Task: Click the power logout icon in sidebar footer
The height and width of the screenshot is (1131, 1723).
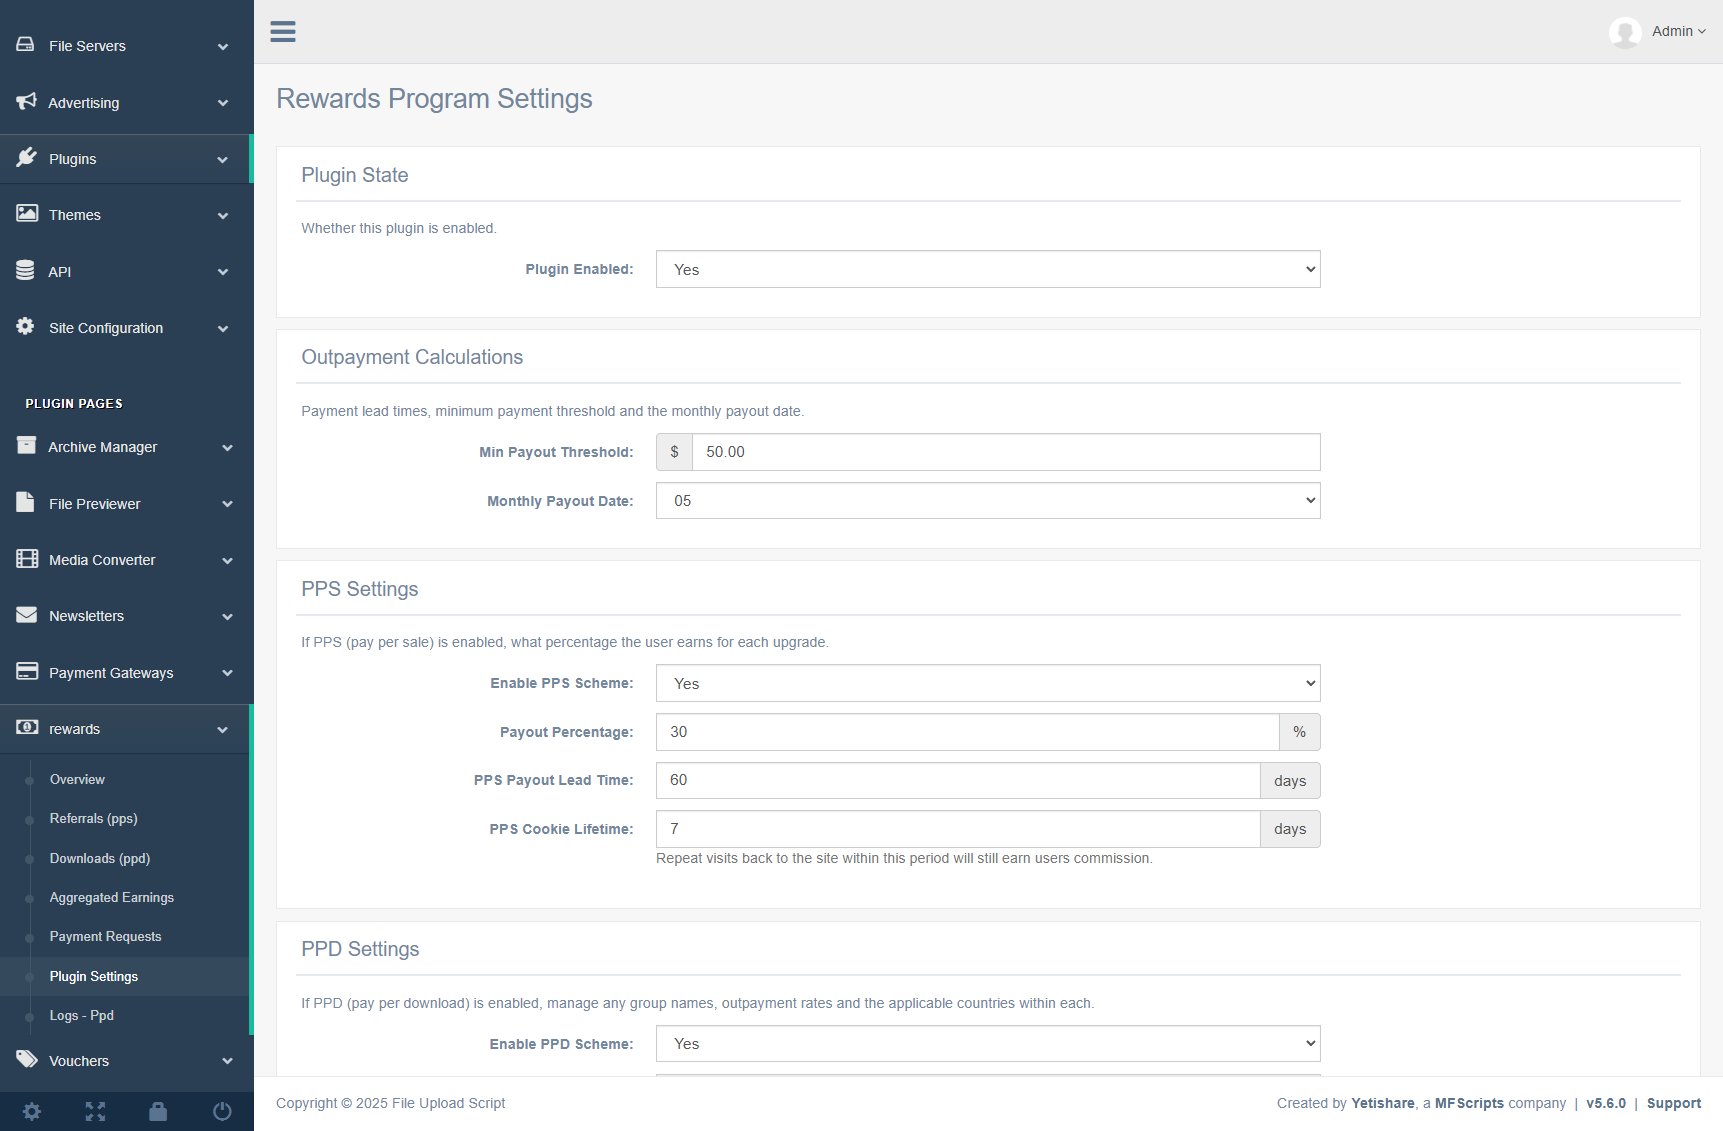Action: [x=222, y=1111]
